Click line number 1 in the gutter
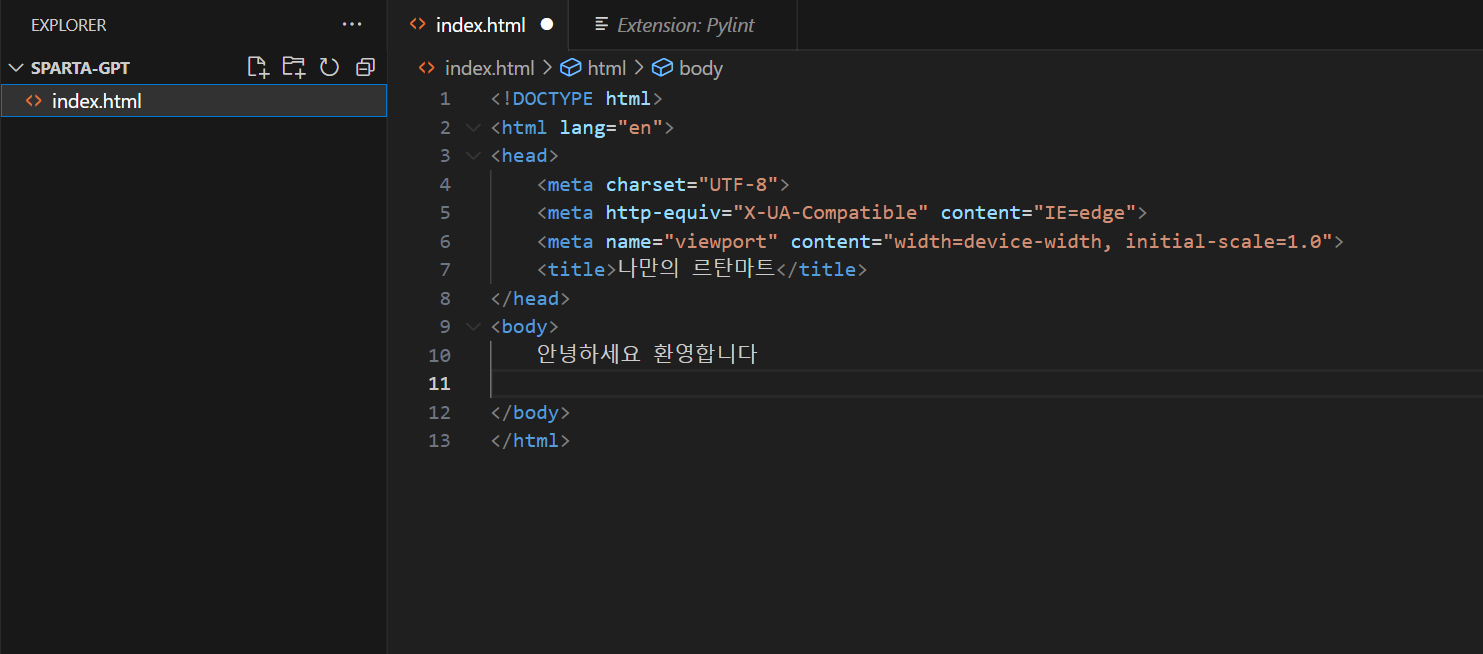 tap(445, 99)
